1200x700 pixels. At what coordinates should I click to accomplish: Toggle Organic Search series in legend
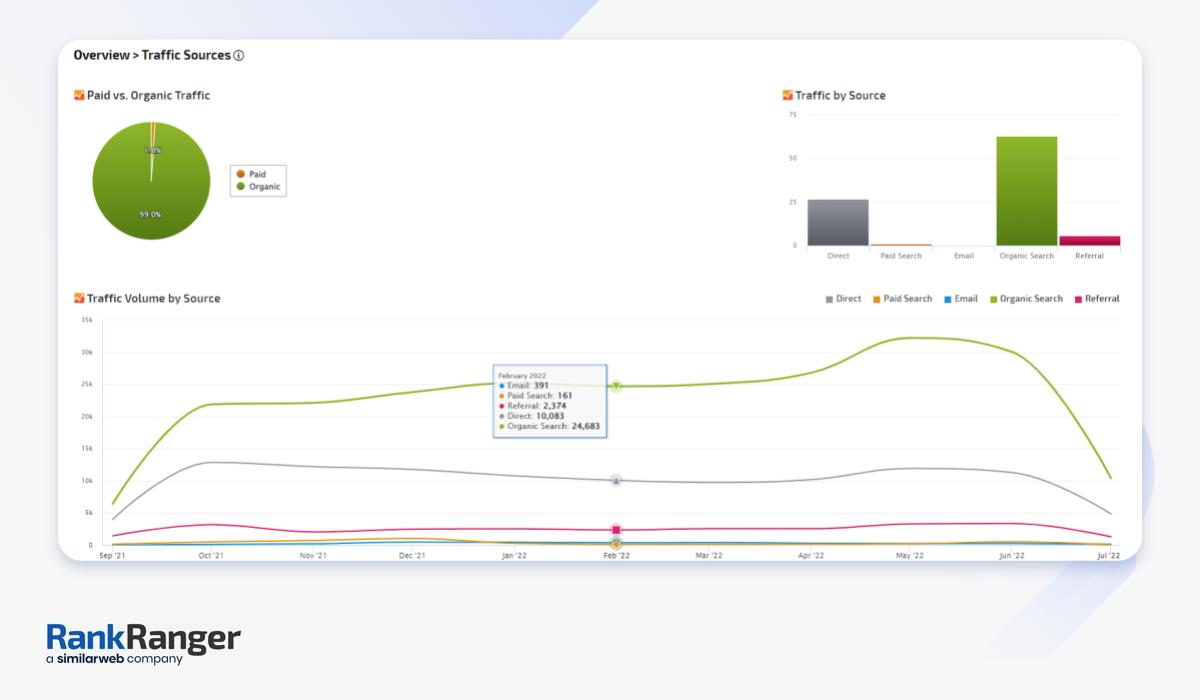(x=1026, y=299)
